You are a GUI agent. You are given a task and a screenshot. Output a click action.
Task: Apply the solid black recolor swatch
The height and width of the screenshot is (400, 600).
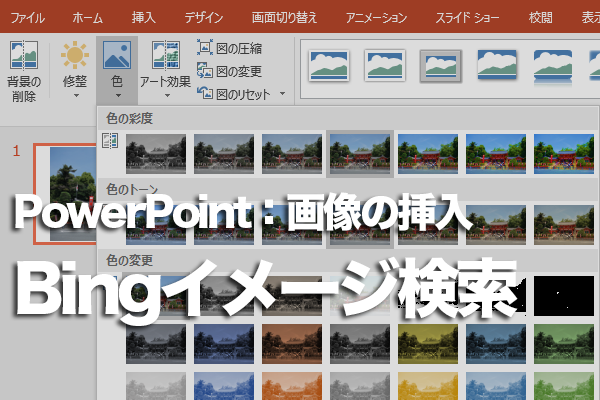564,296
